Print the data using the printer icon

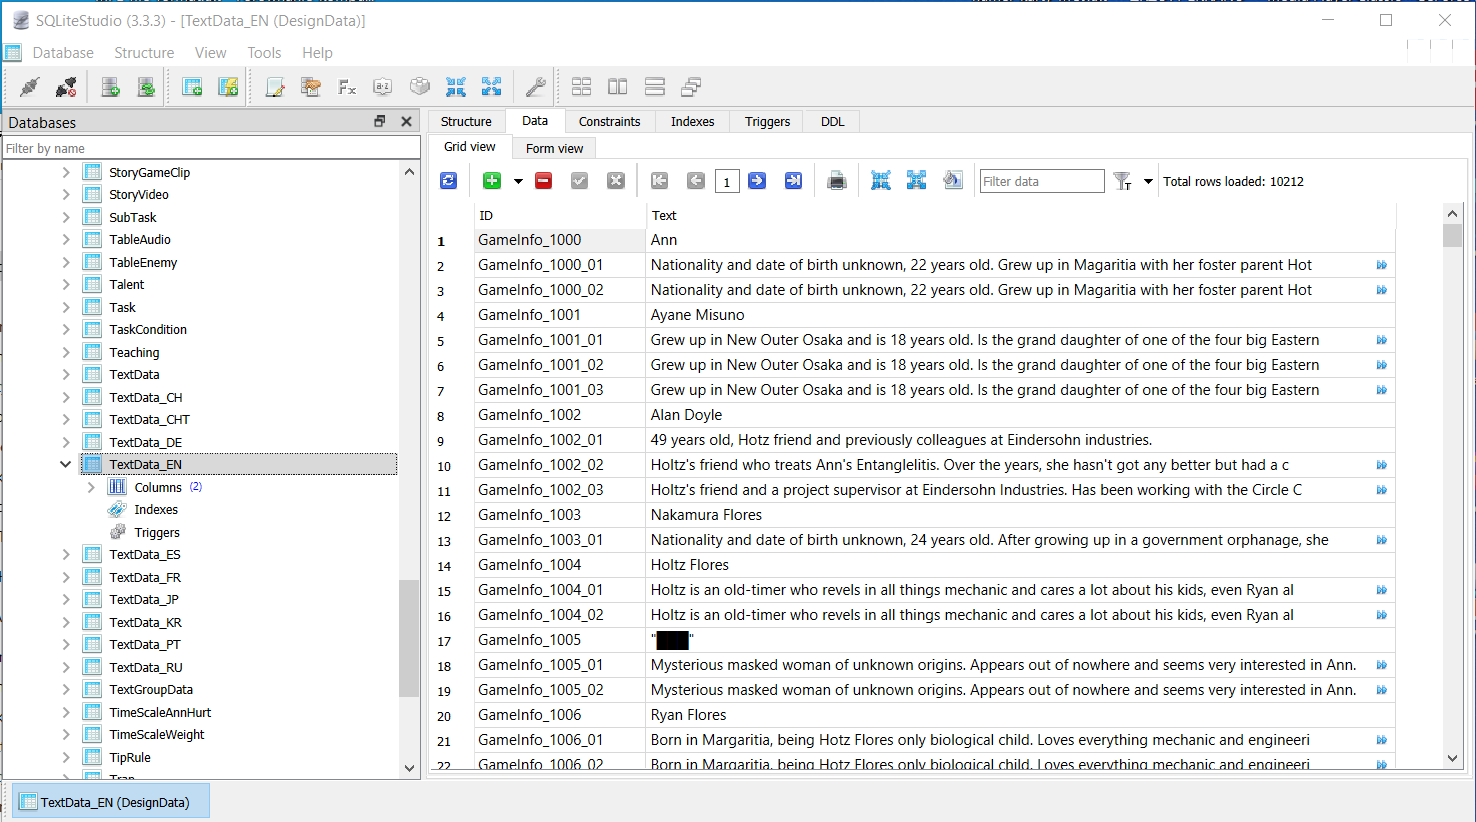point(837,181)
